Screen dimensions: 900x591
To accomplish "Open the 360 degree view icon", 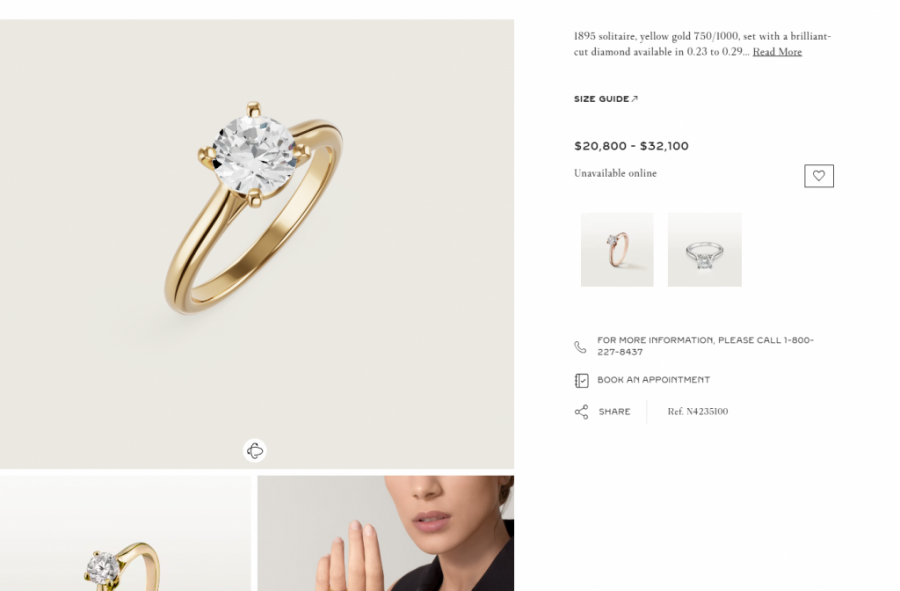I will [255, 450].
